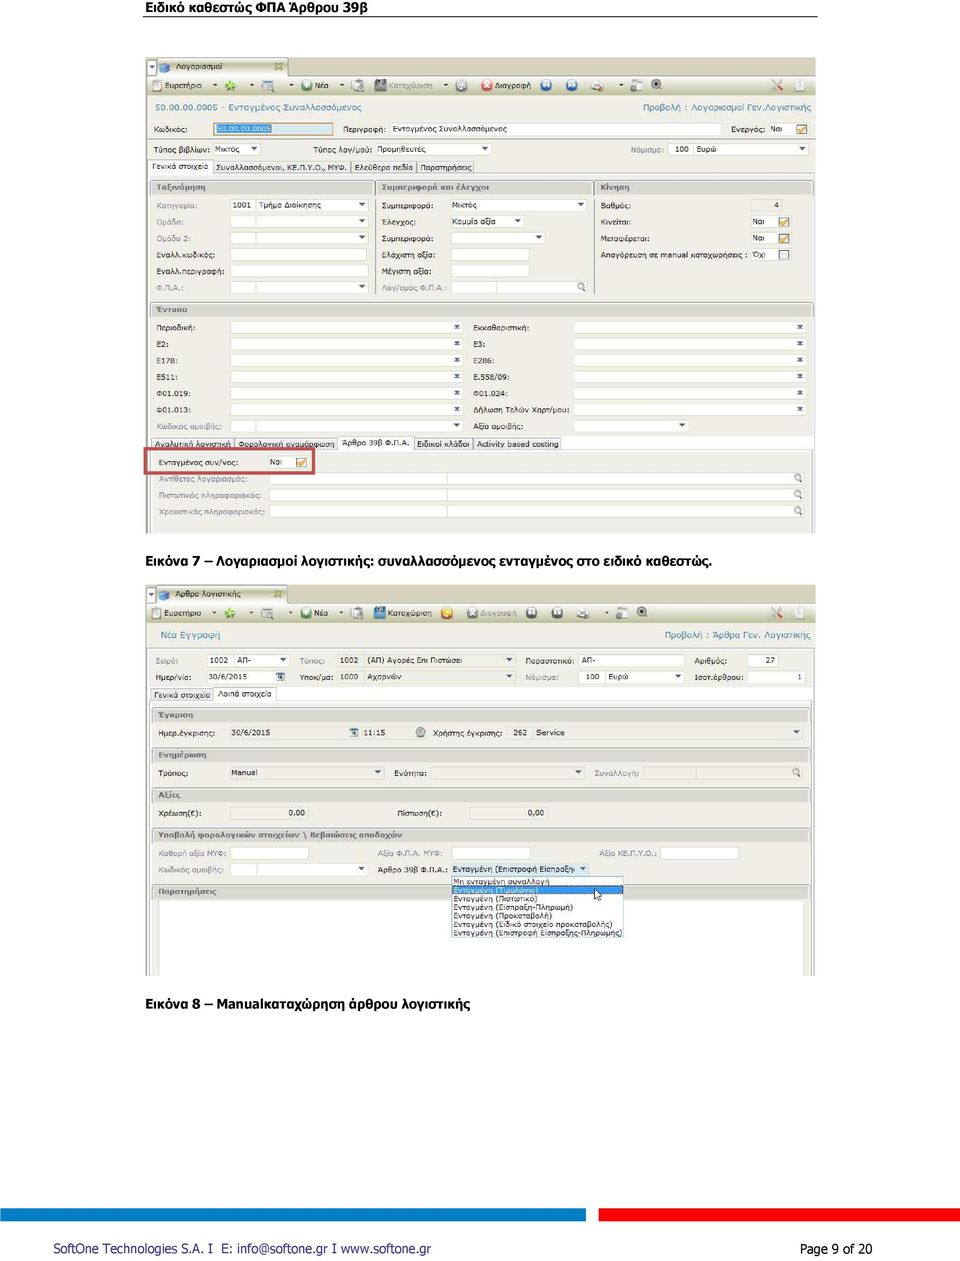Toggle the Μεταφέρεται checkbox
The height and width of the screenshot is (1261, 960).
784,239
